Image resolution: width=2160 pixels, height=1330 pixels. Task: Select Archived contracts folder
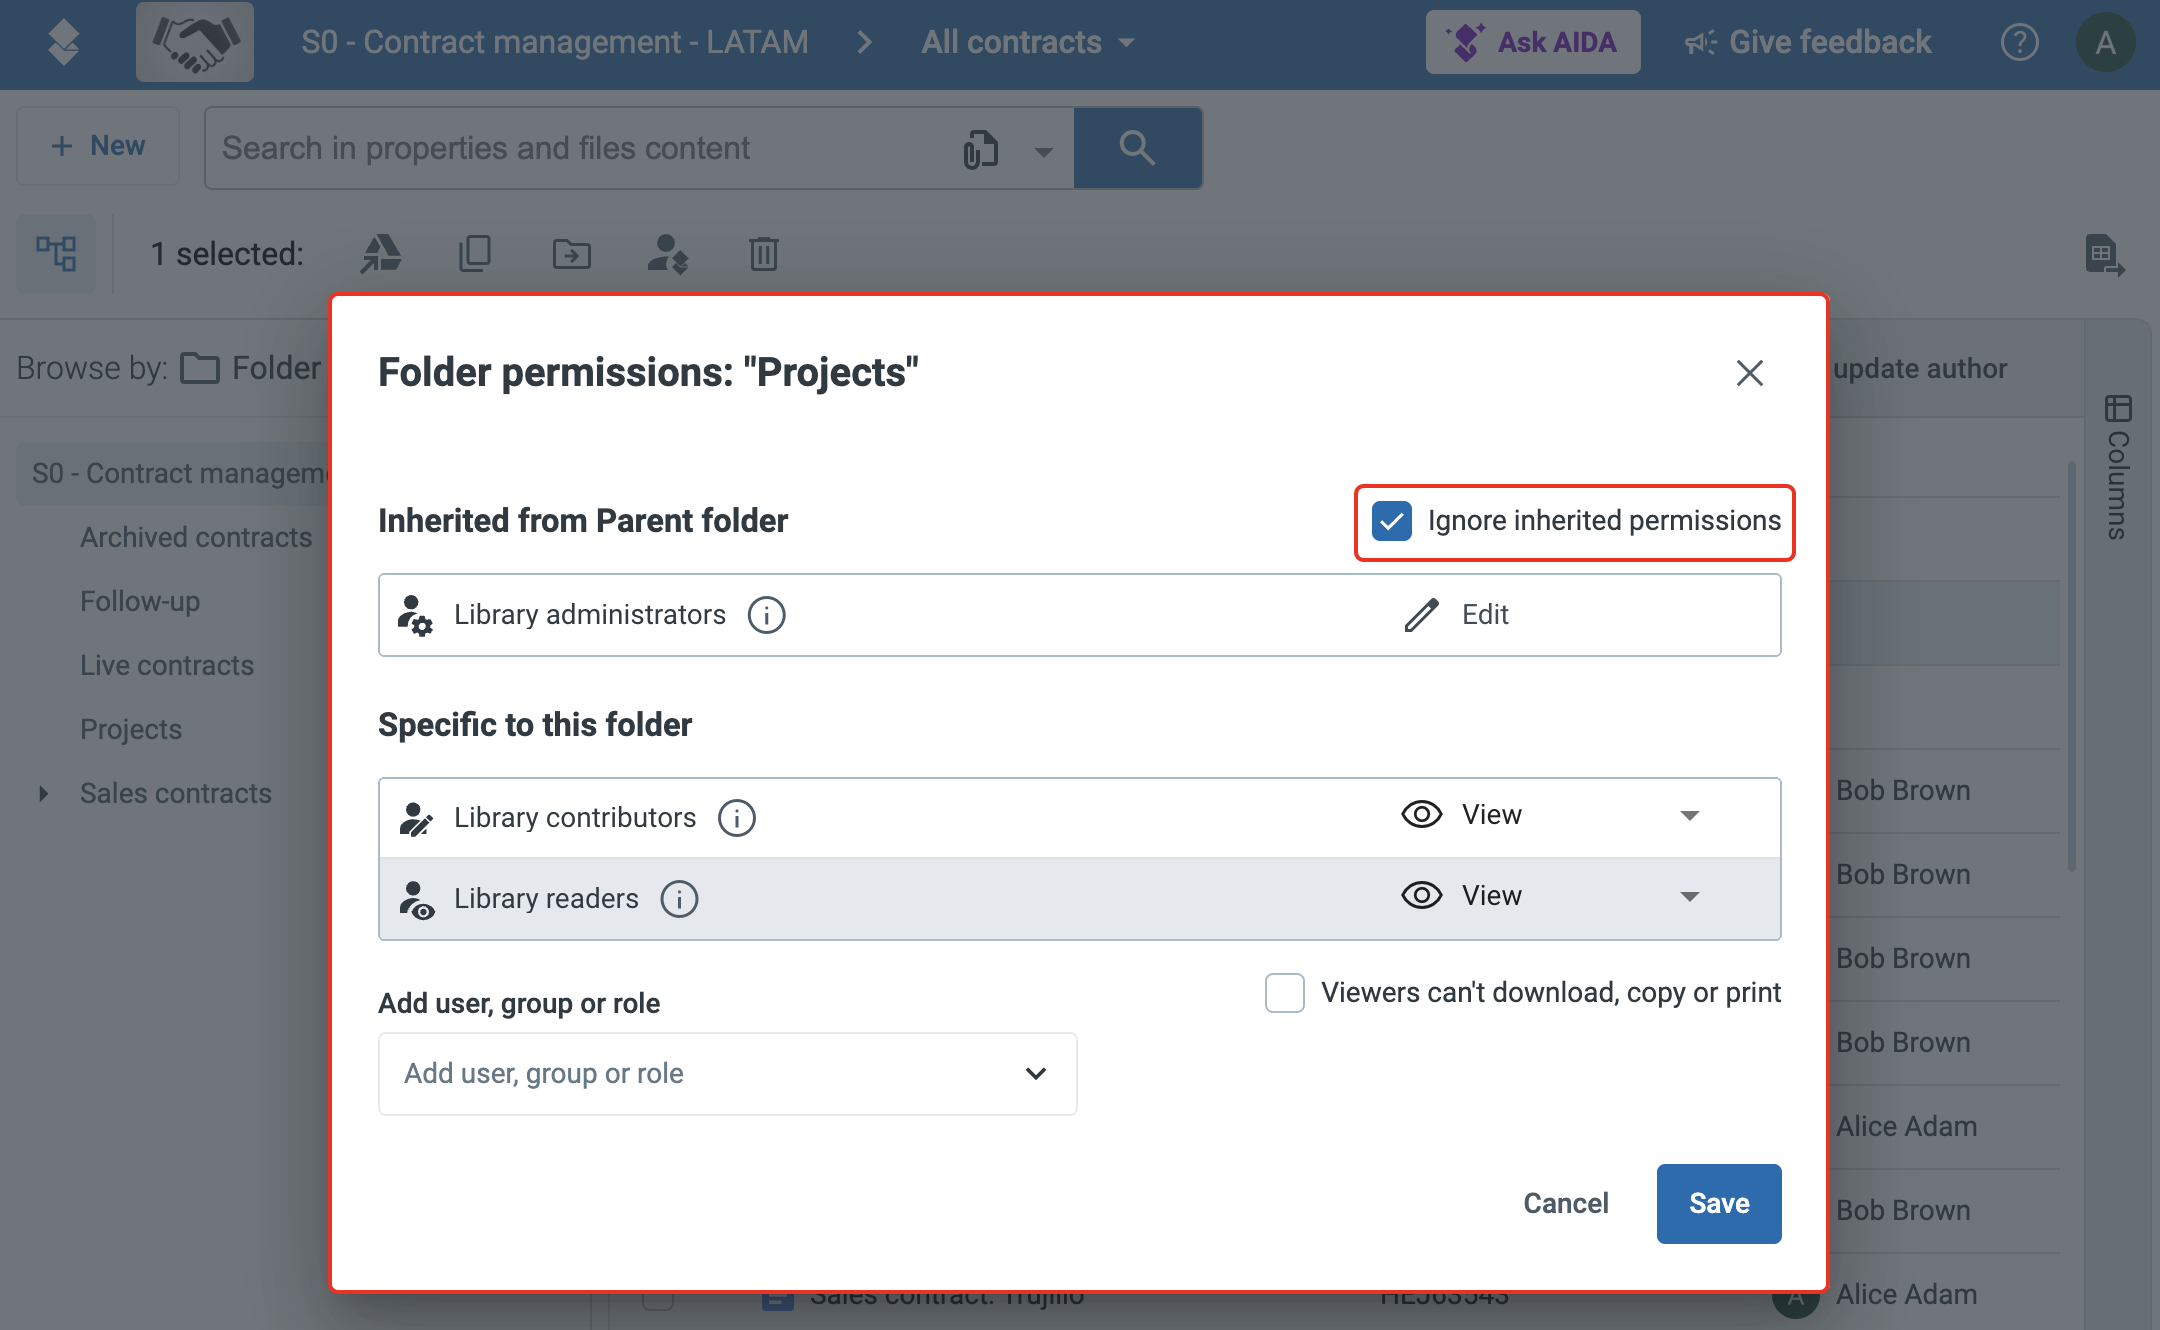coord(196,537)
